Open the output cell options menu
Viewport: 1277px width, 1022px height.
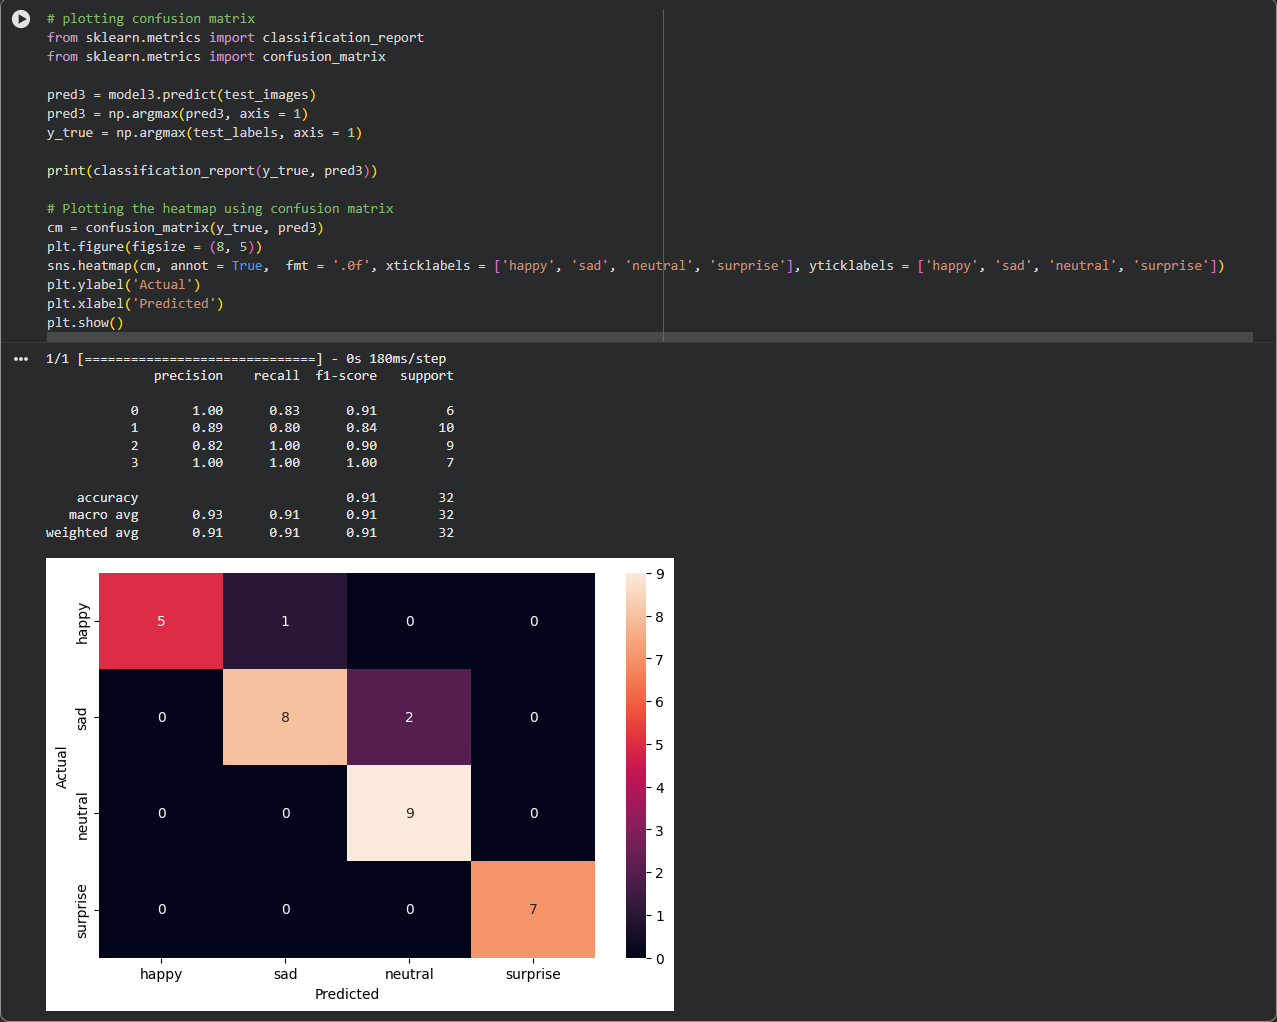(x=21, y=359)
